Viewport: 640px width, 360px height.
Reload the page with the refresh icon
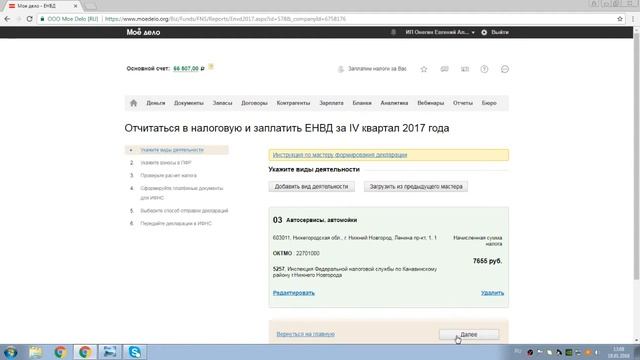29,19
